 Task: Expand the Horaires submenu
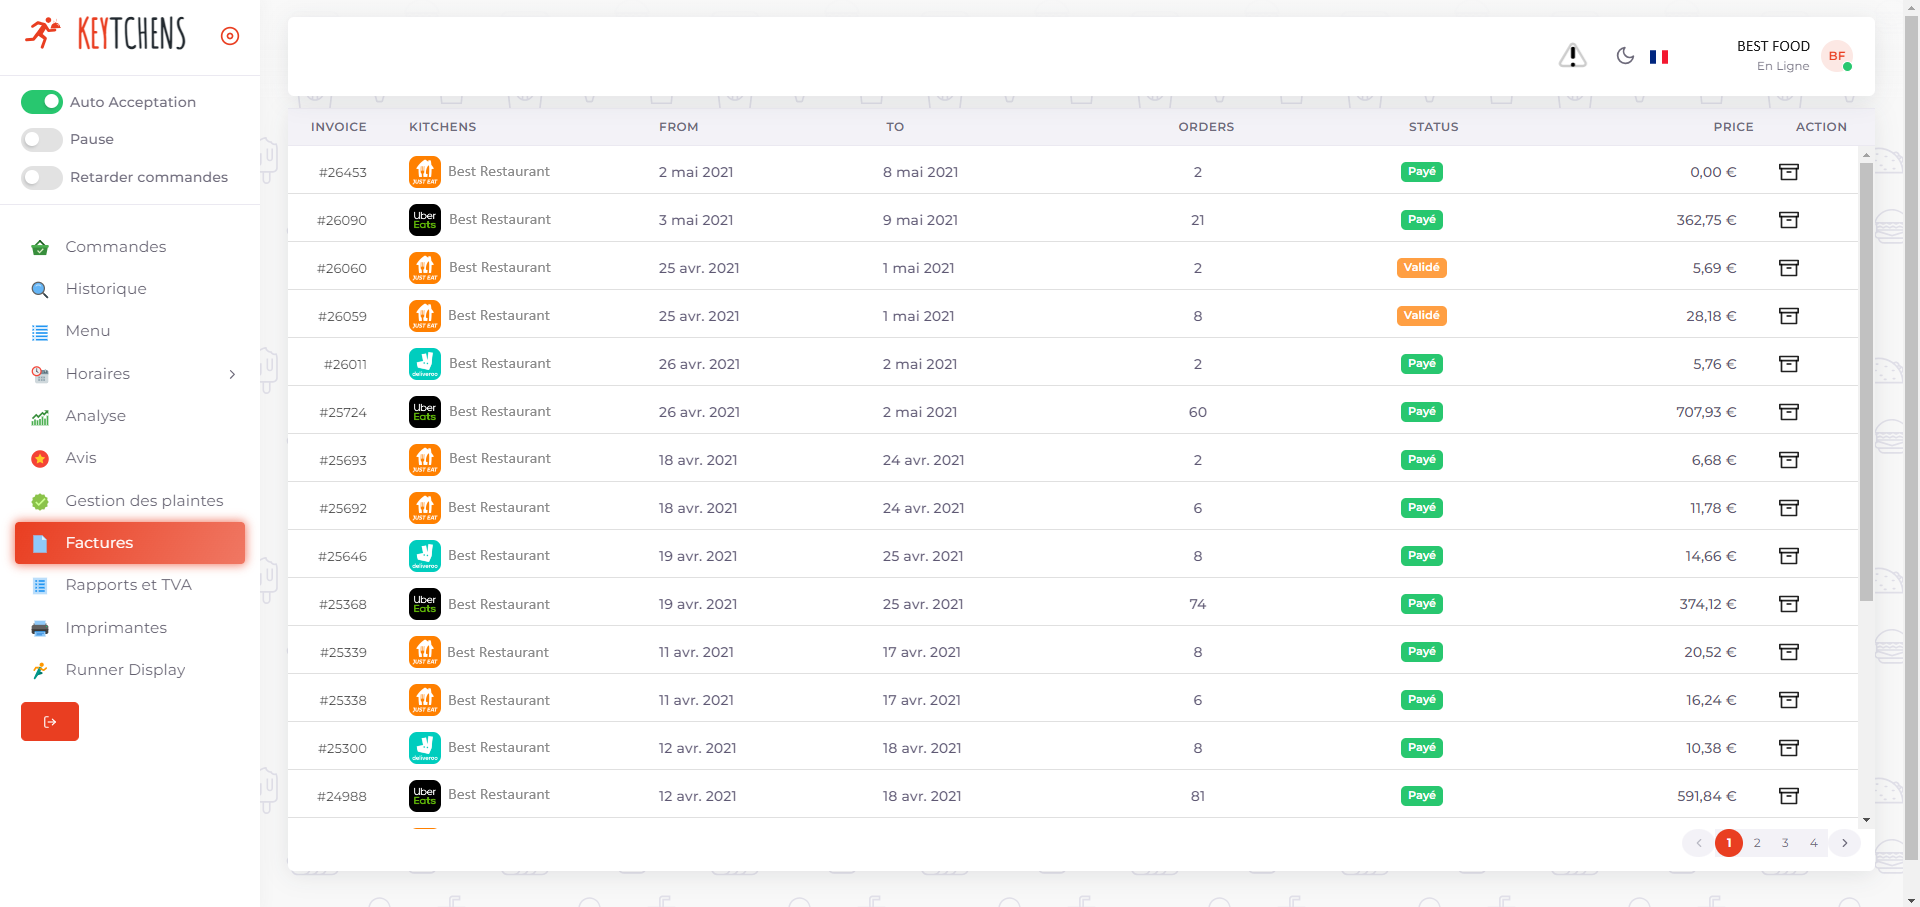coord(232,374)
